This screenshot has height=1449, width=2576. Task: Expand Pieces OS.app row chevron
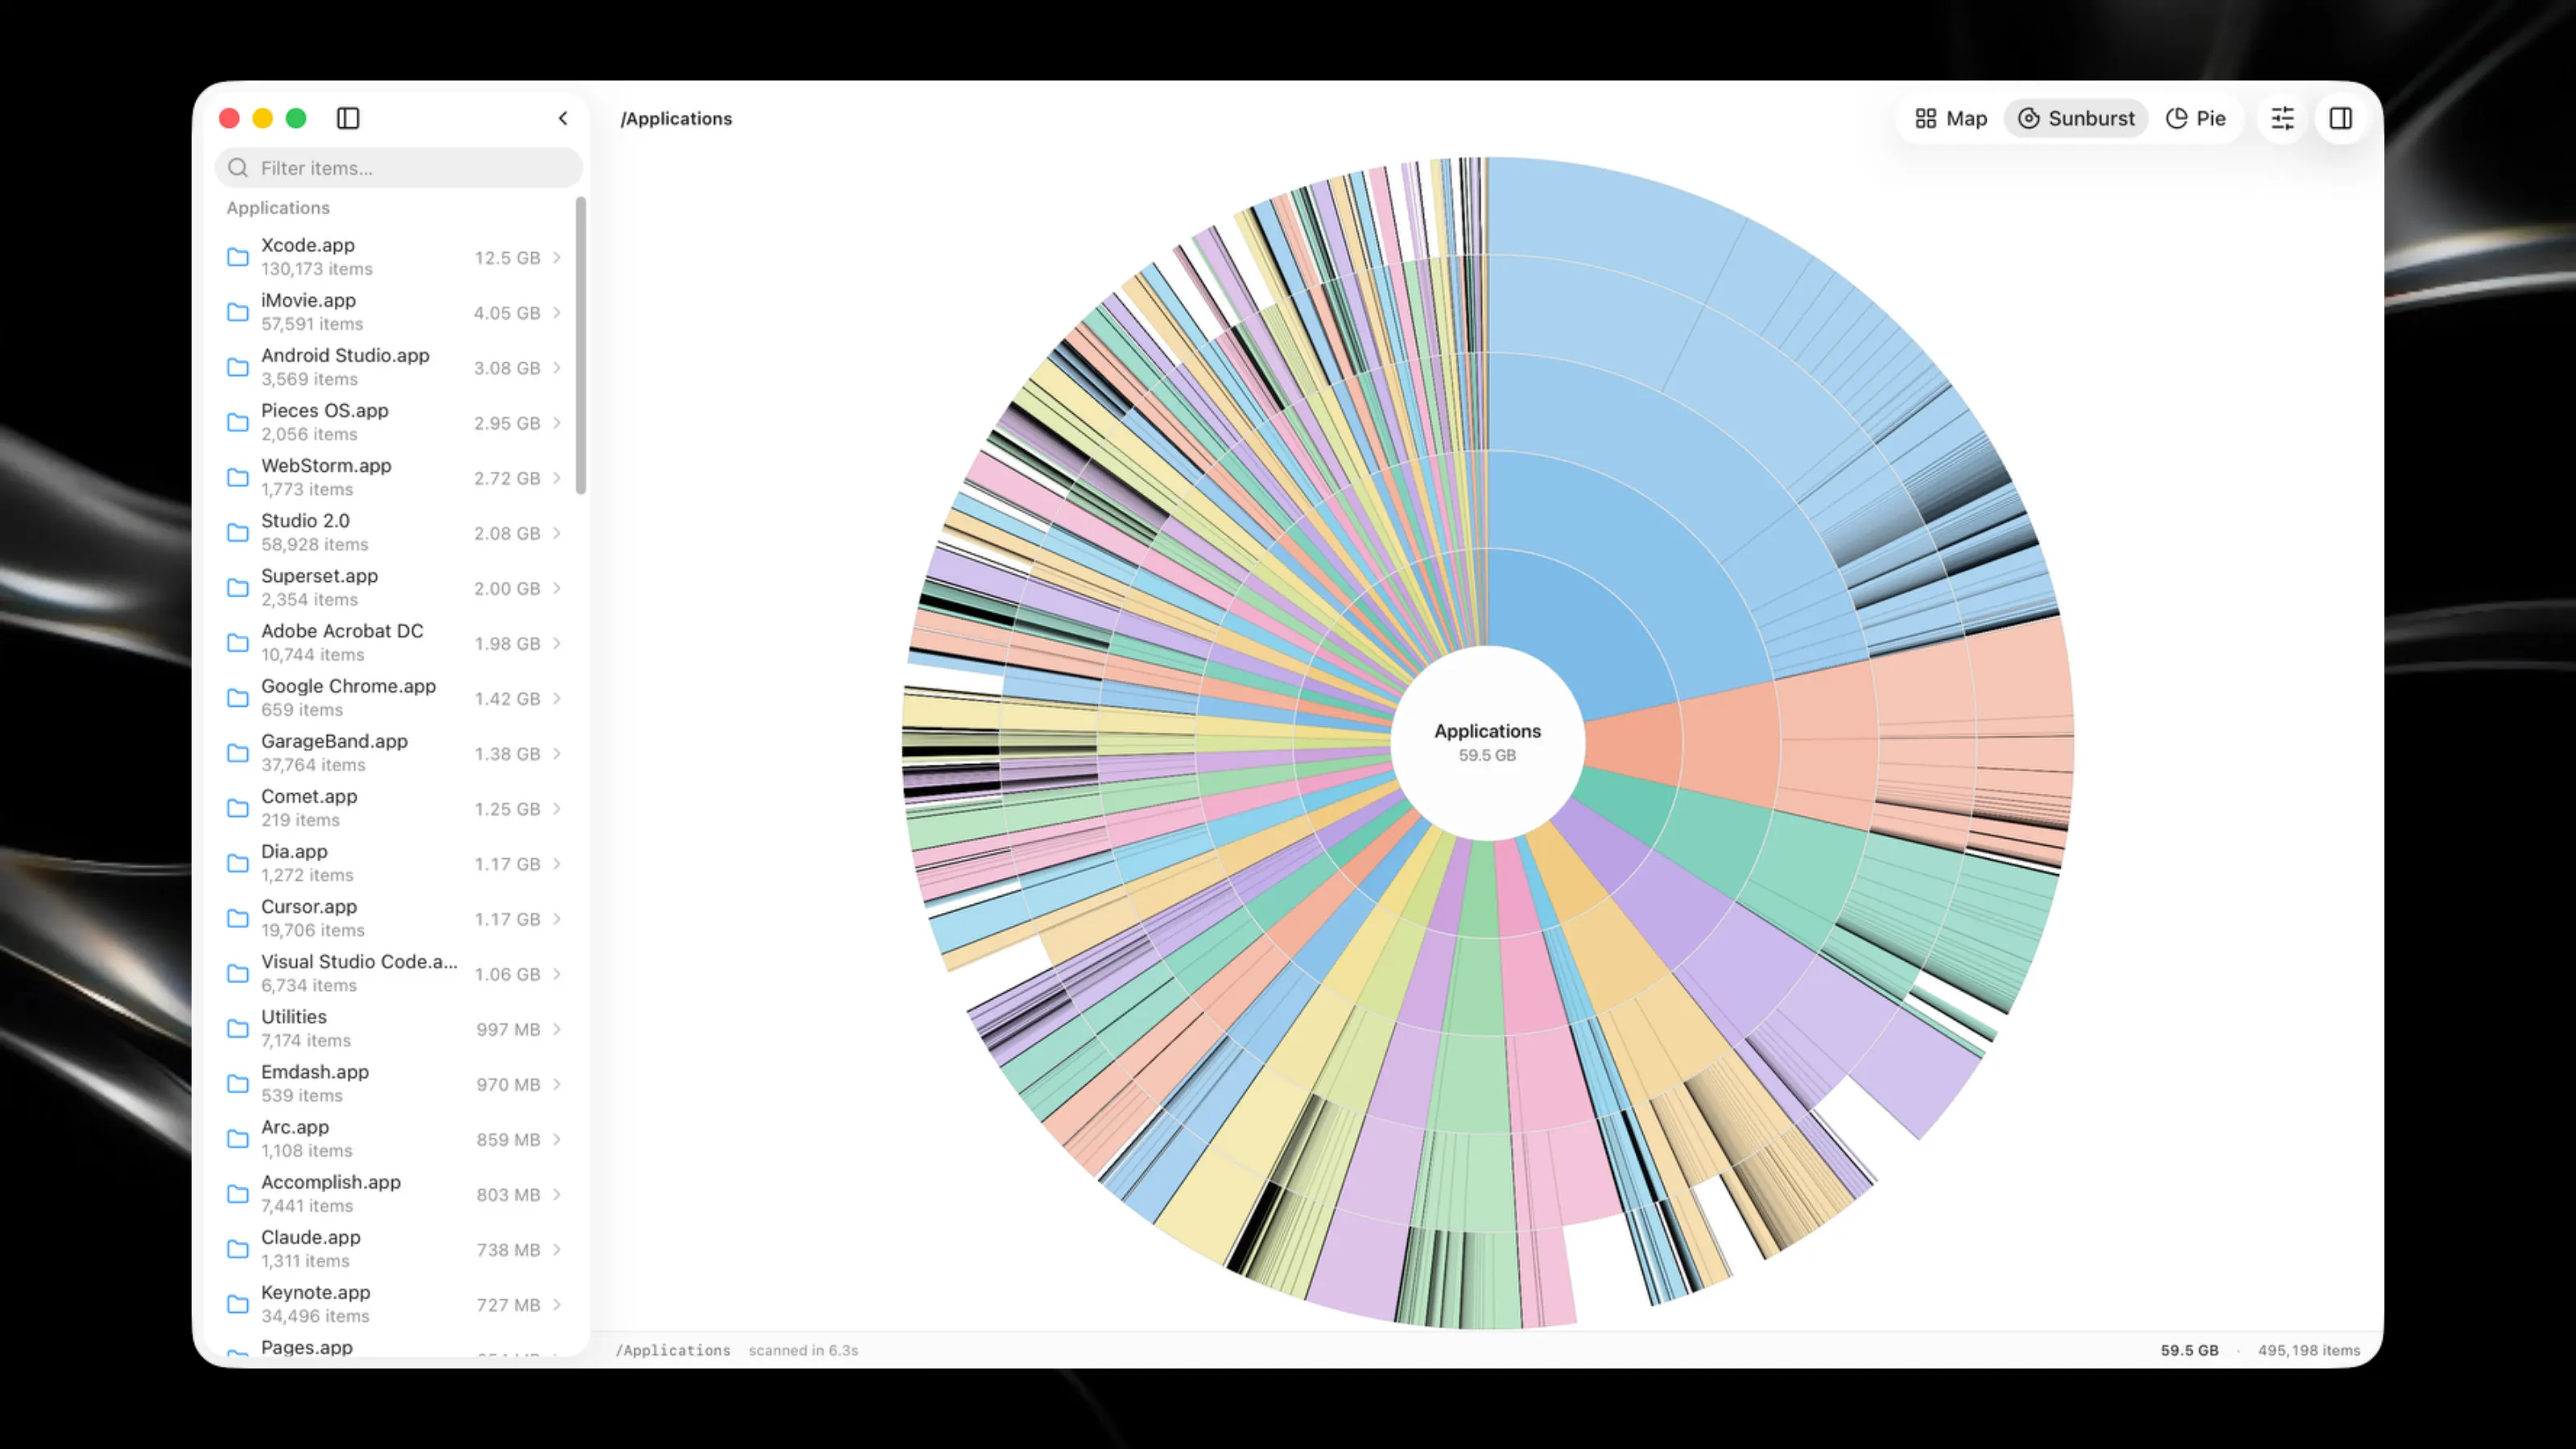tap(557, 422)
